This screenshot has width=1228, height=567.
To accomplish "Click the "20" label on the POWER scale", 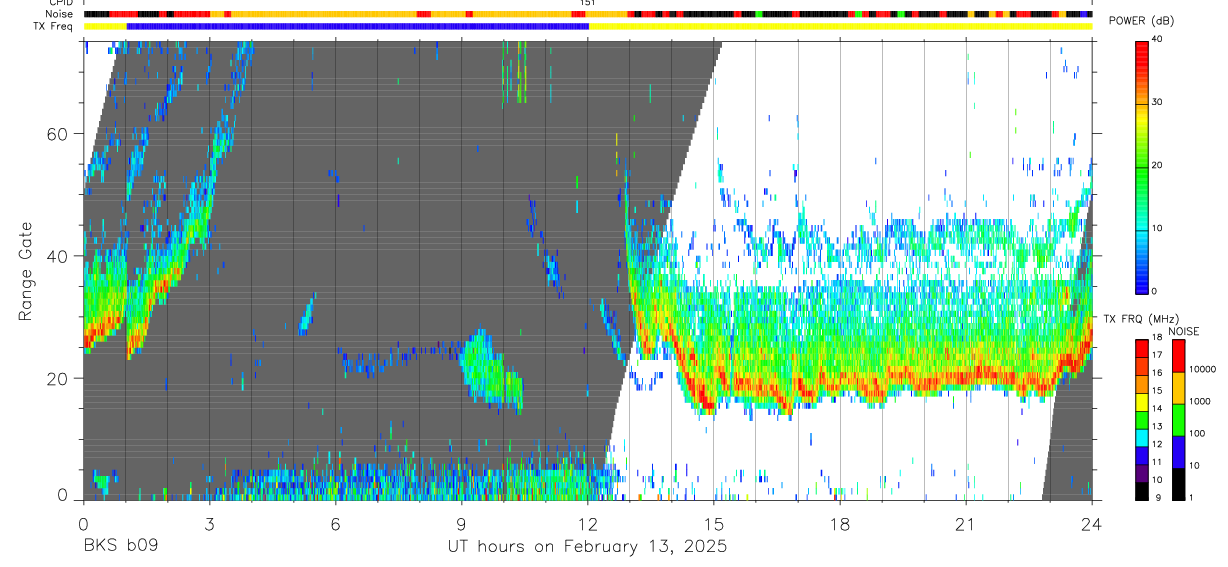I will point(1157,166).
